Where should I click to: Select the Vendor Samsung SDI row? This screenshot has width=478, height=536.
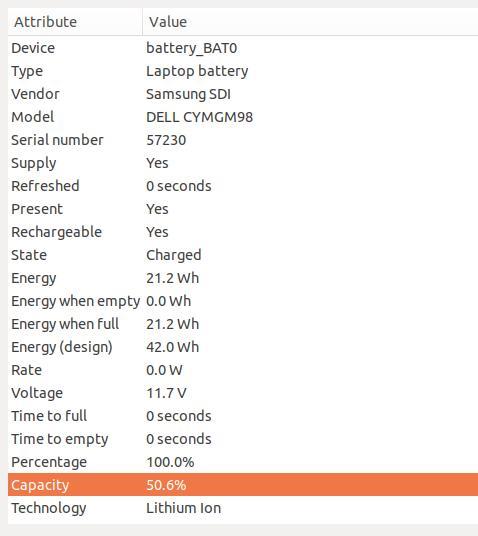(x=243, y=94)
